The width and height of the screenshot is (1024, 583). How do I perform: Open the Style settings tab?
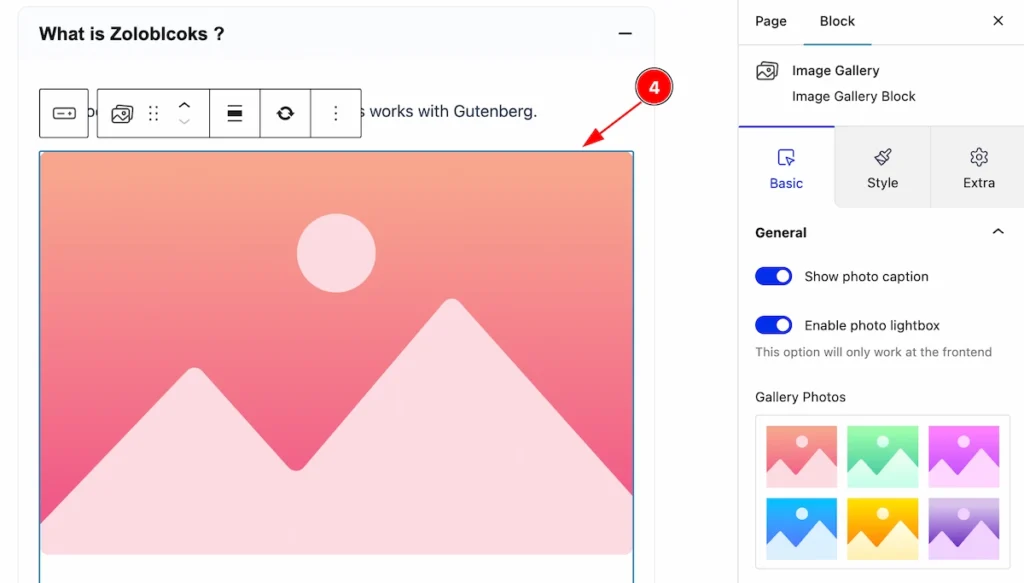coord(882,168)
